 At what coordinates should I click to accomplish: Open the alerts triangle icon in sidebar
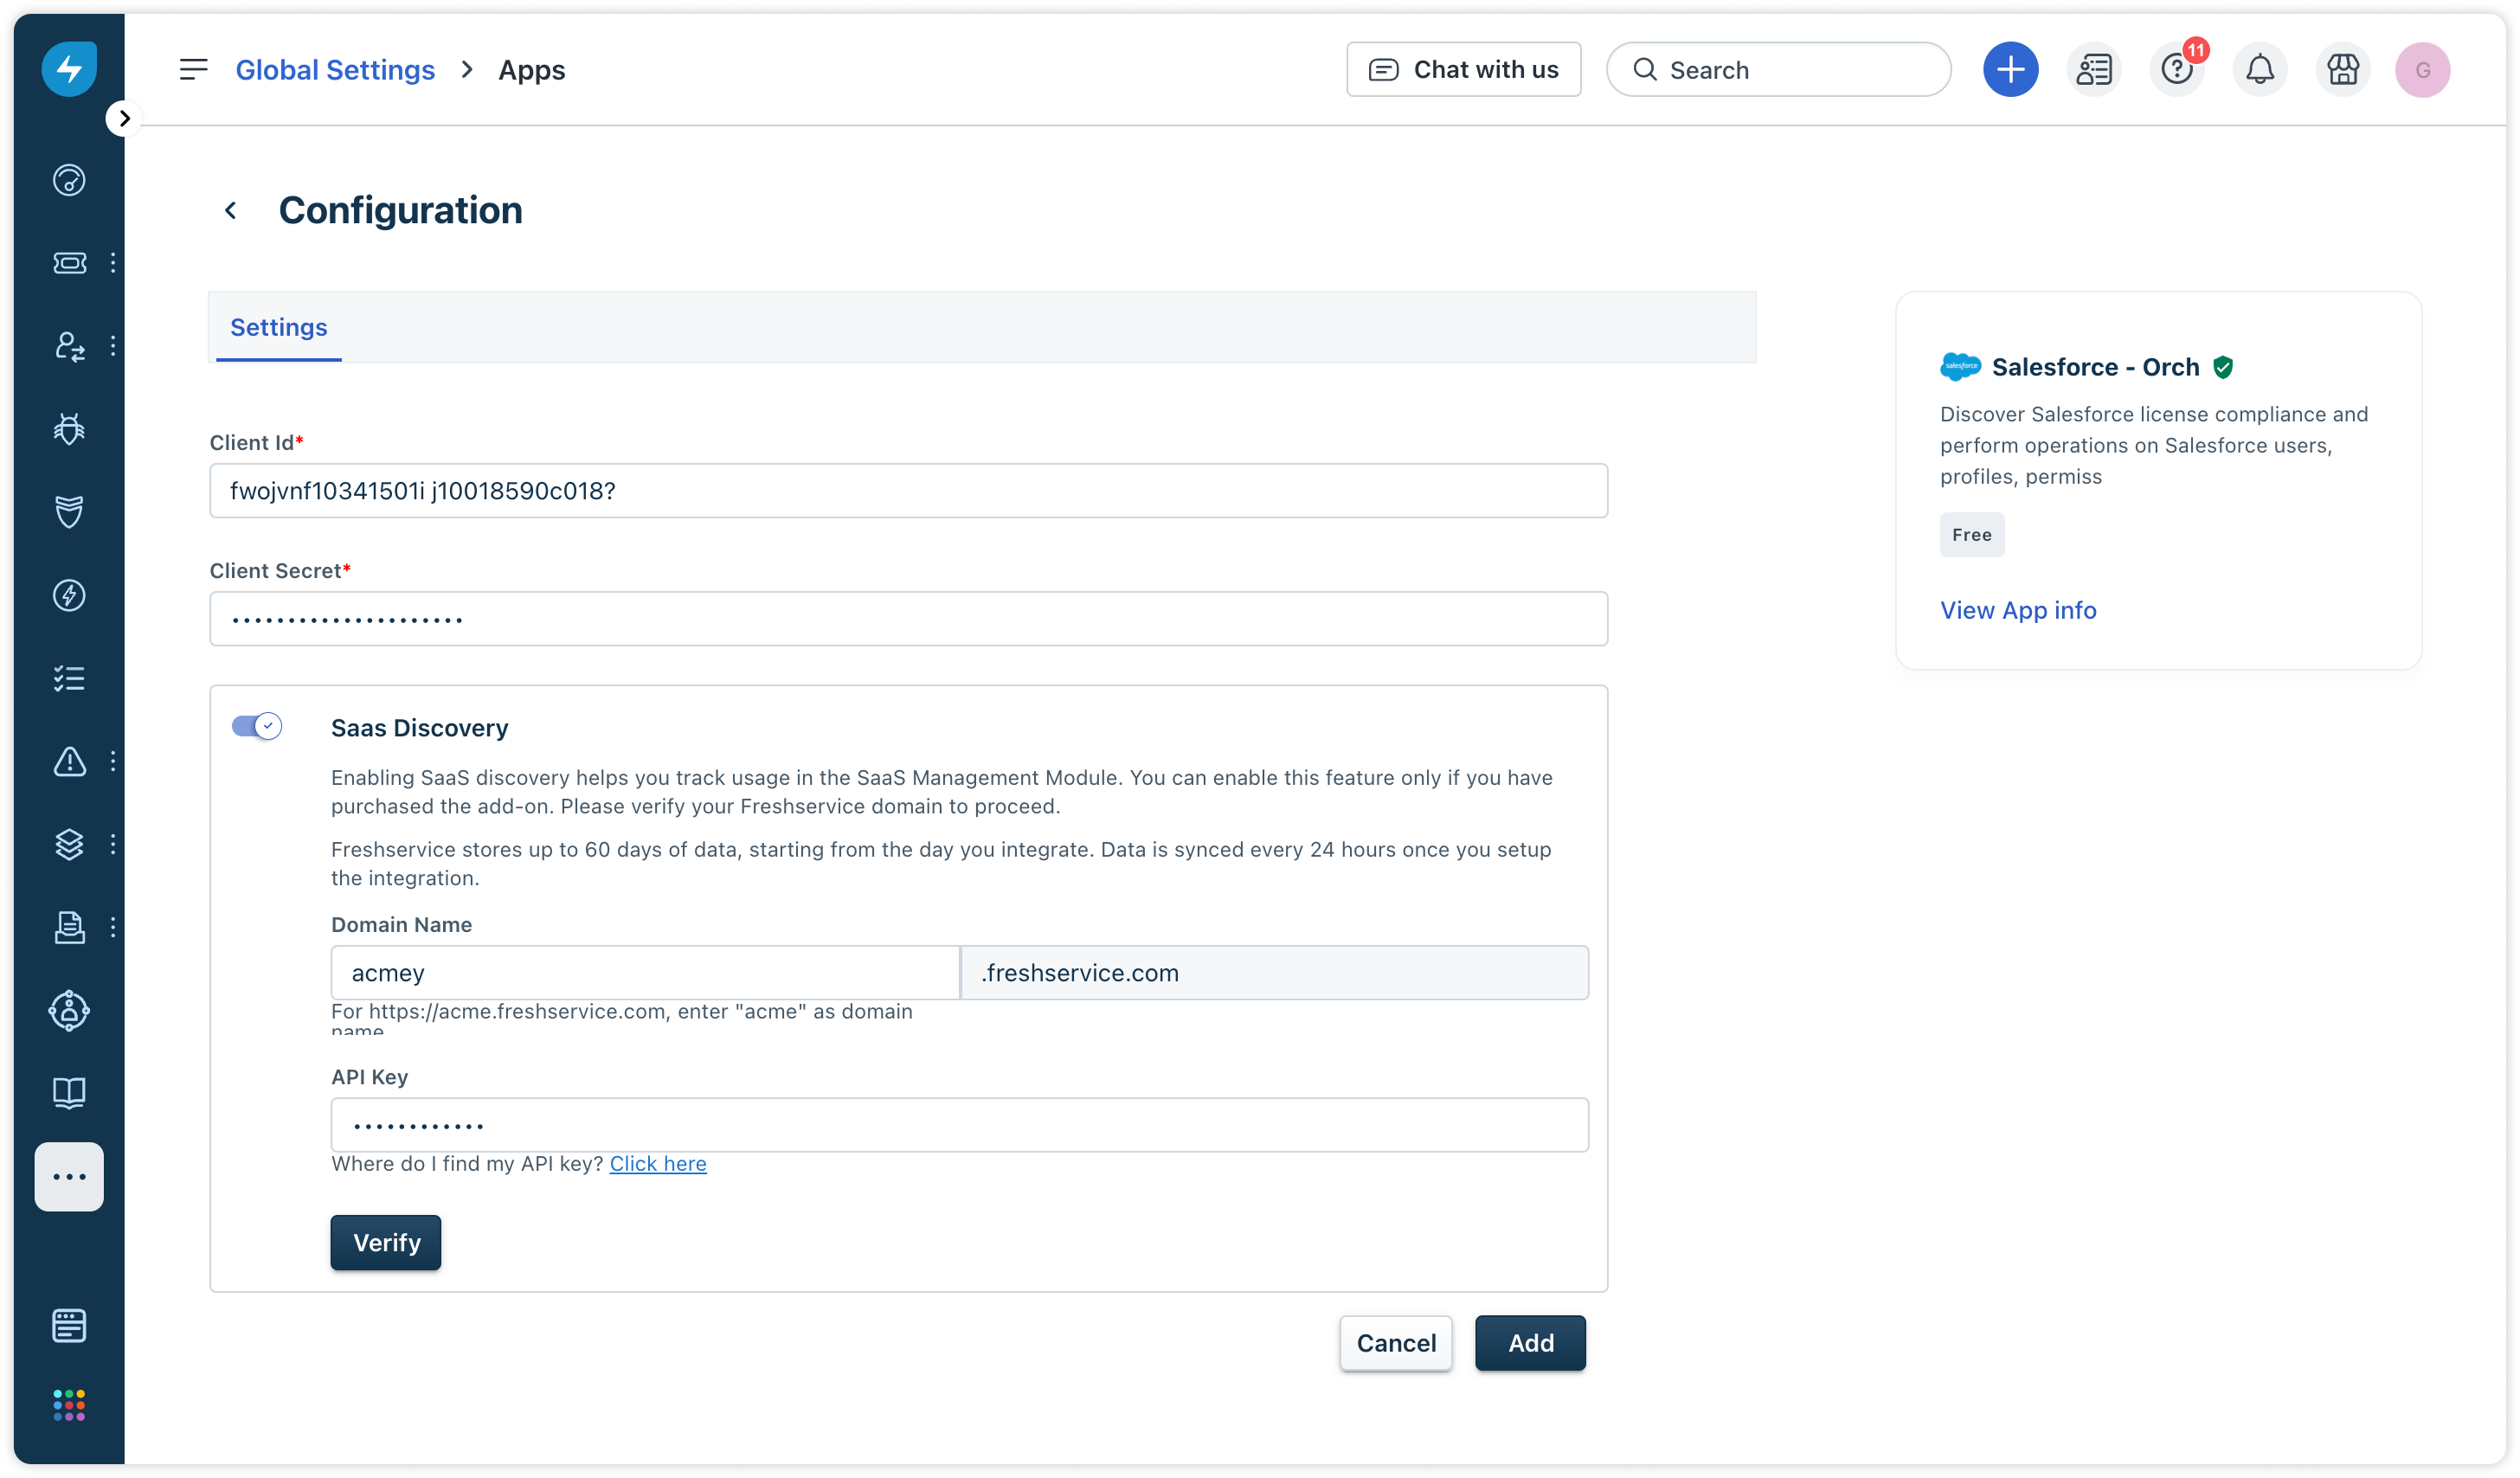click(69, 762)
